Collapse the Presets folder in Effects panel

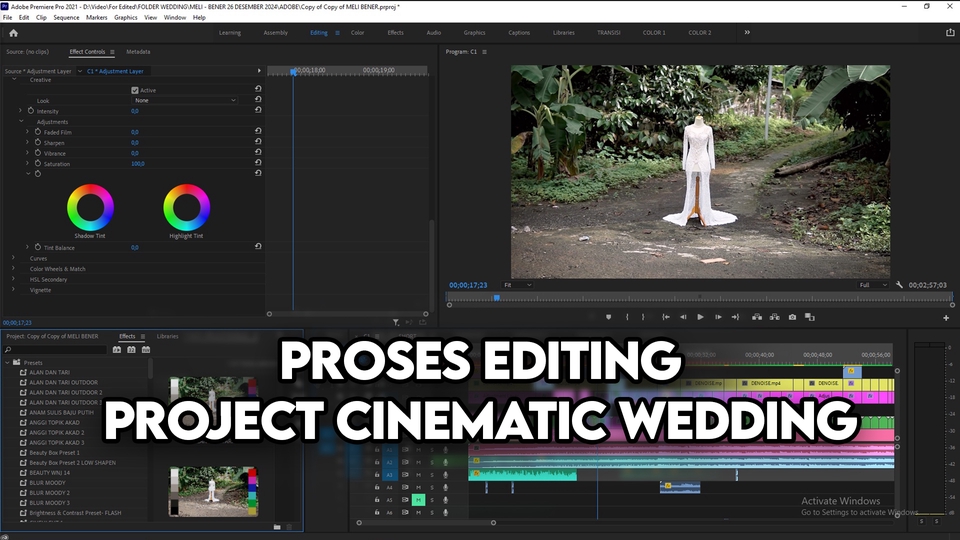[7, 362]
